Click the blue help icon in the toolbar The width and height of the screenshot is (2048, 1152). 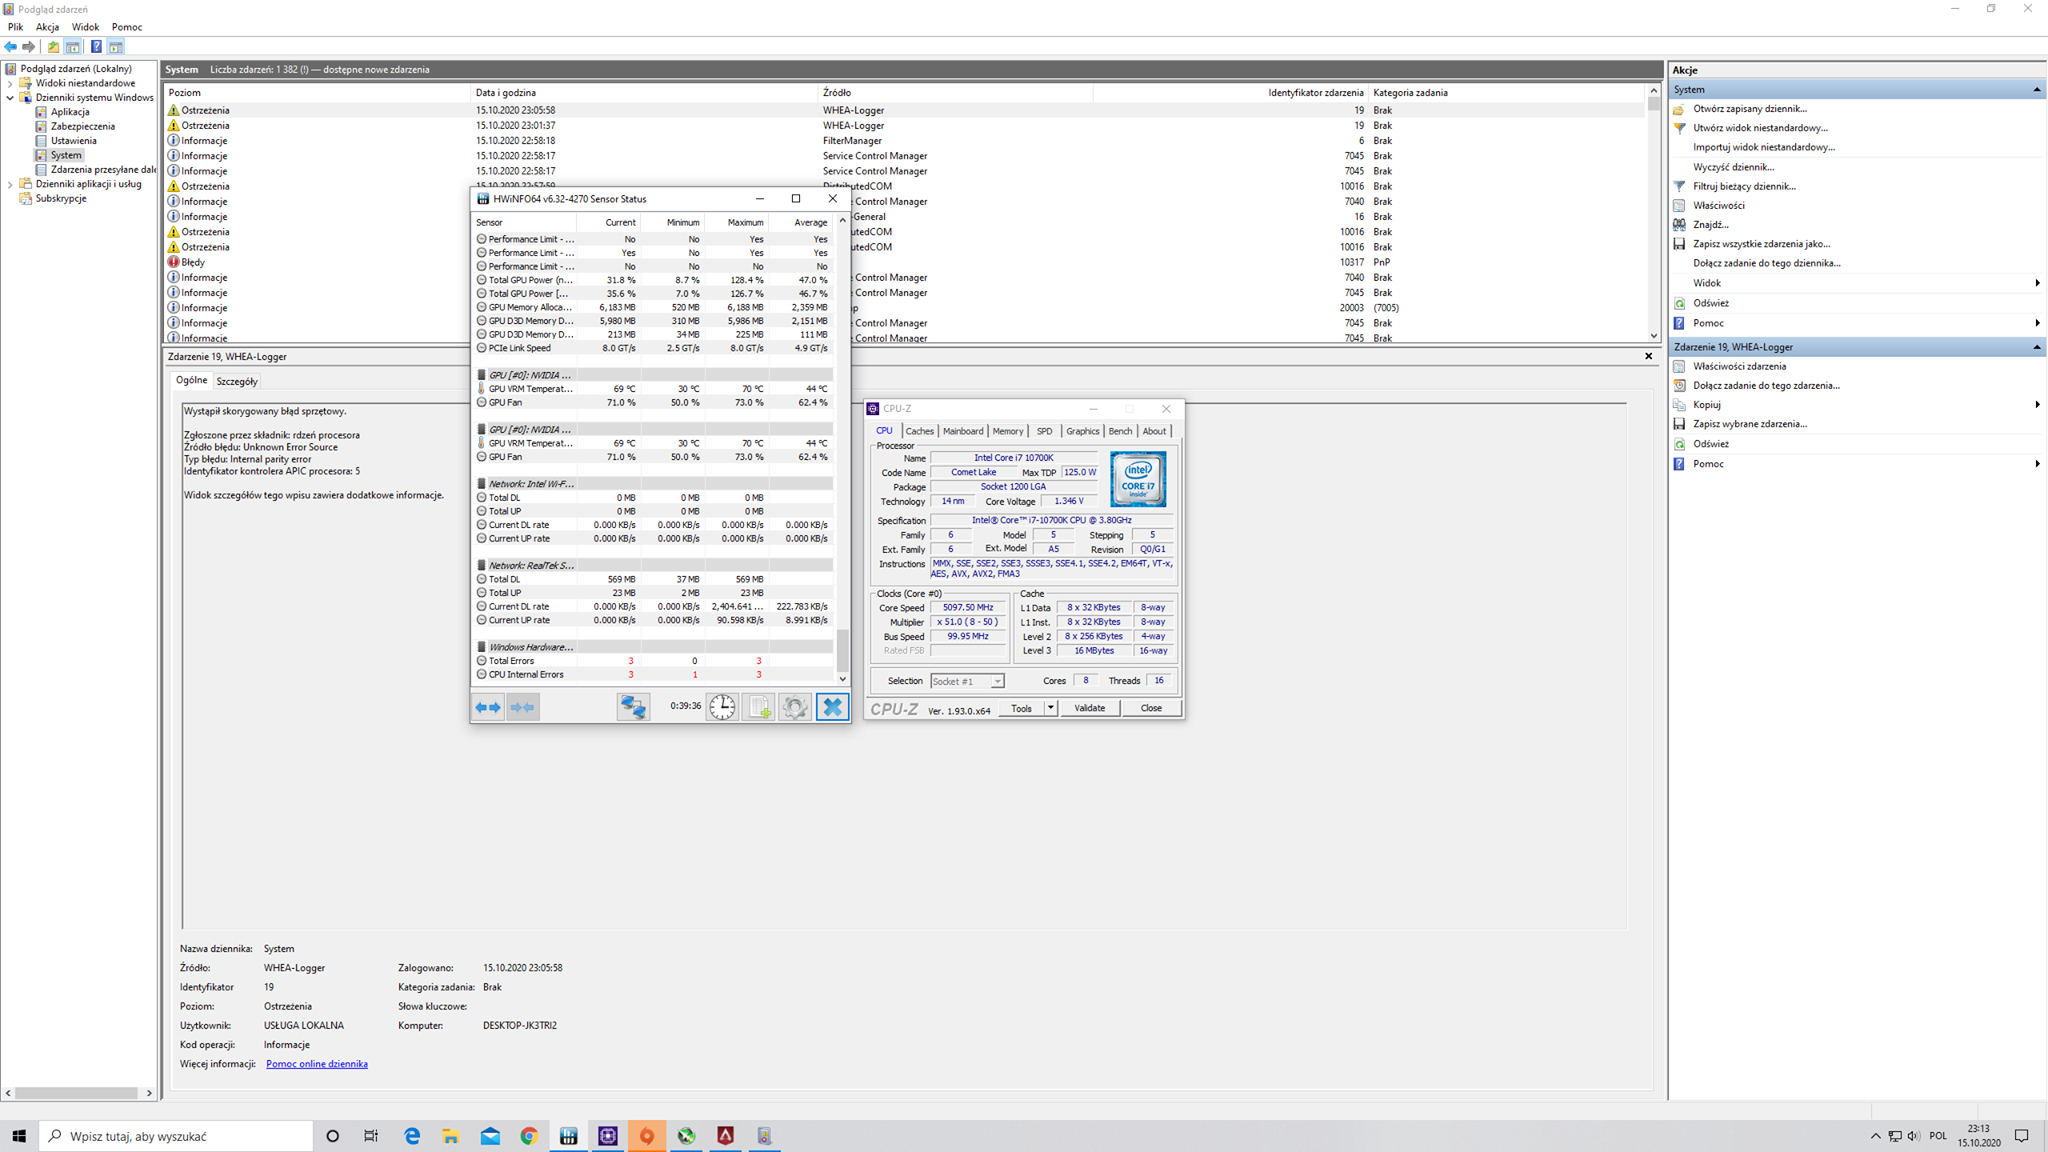point(96,47)
